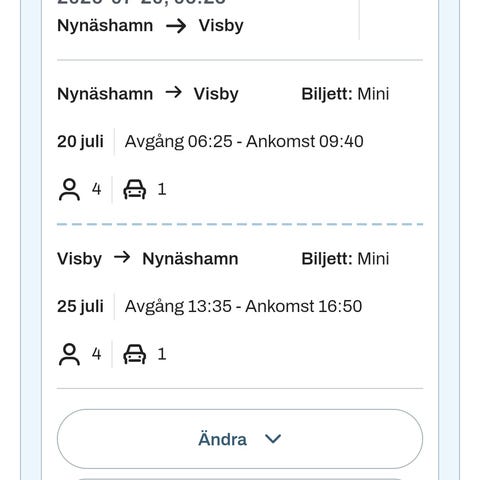480x480 pixels.
Task: Click the large arrow in the top Nynäshamn–Visby header
Action: pyautogui.click(x=176, y=26)
